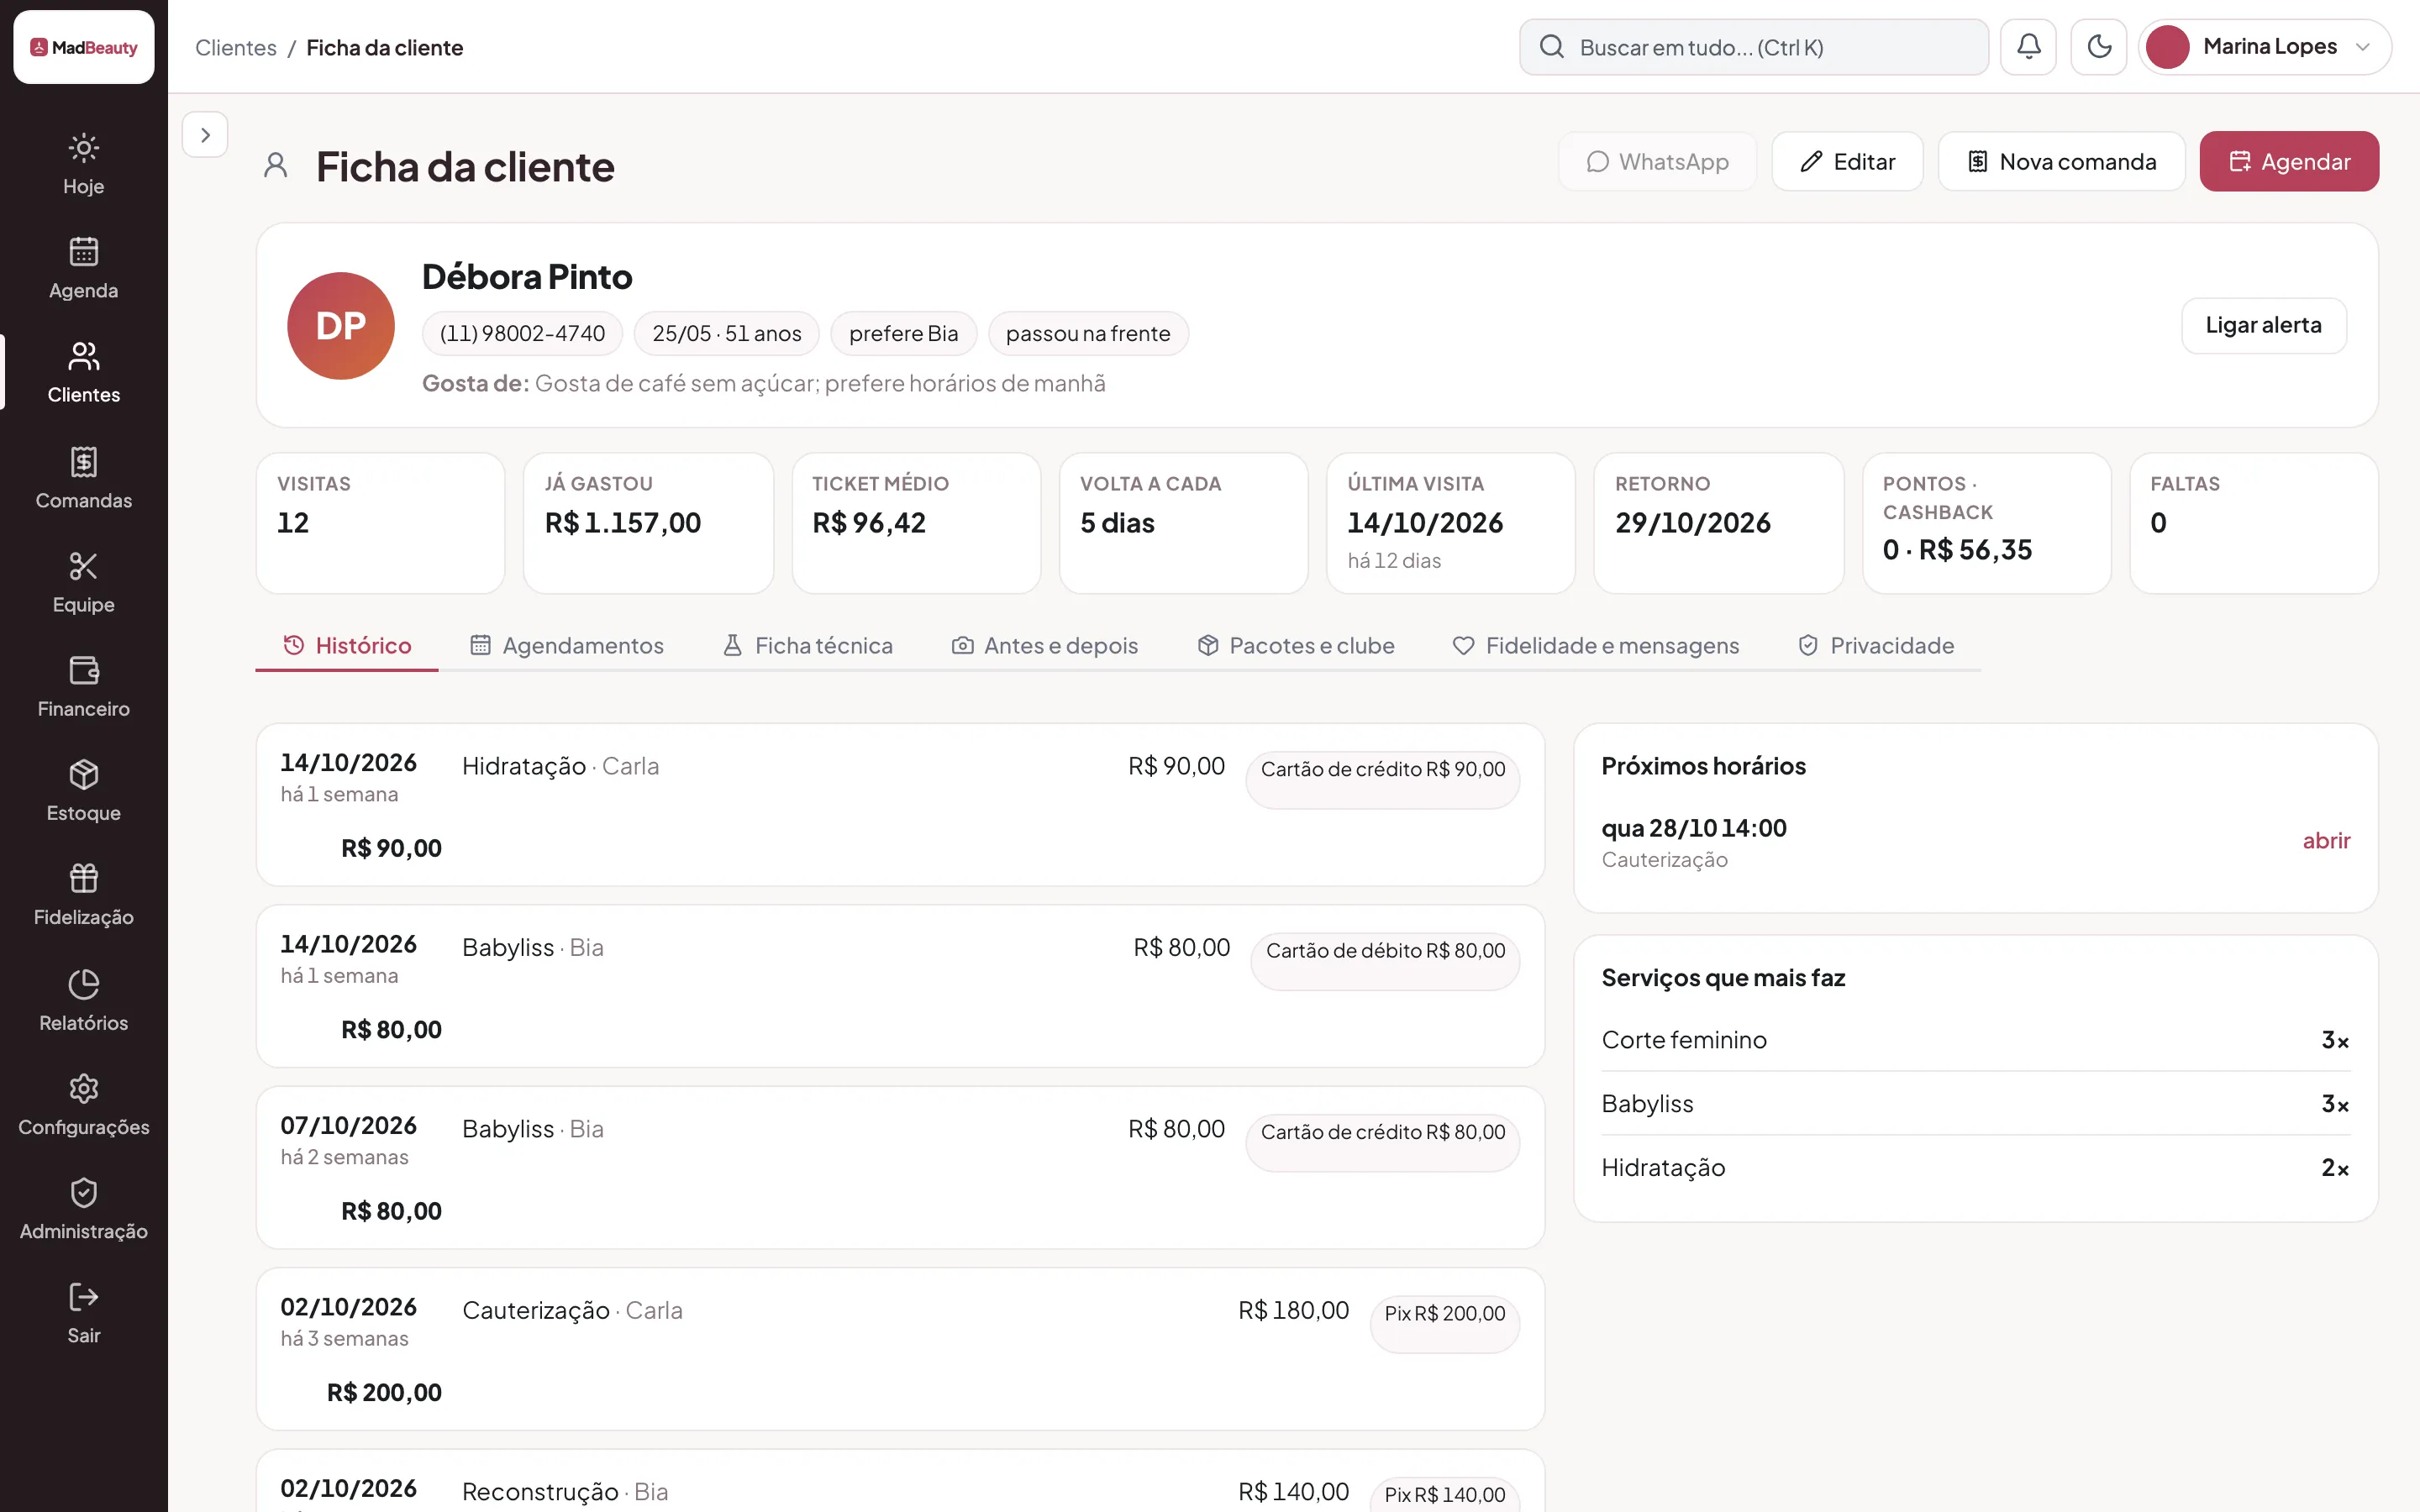2420x1512 pixels.
Task: Click the prefere Bia tag
Action: point(903,334)
